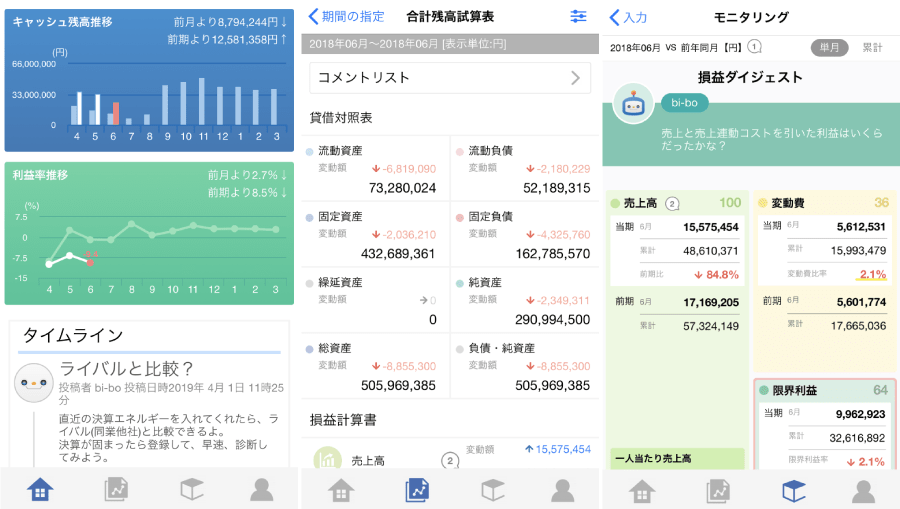This screenshot has width=900, height=509.
Task: Tap the 2018年06月〜2018年06月 period bar
Action: coord(450,44)
